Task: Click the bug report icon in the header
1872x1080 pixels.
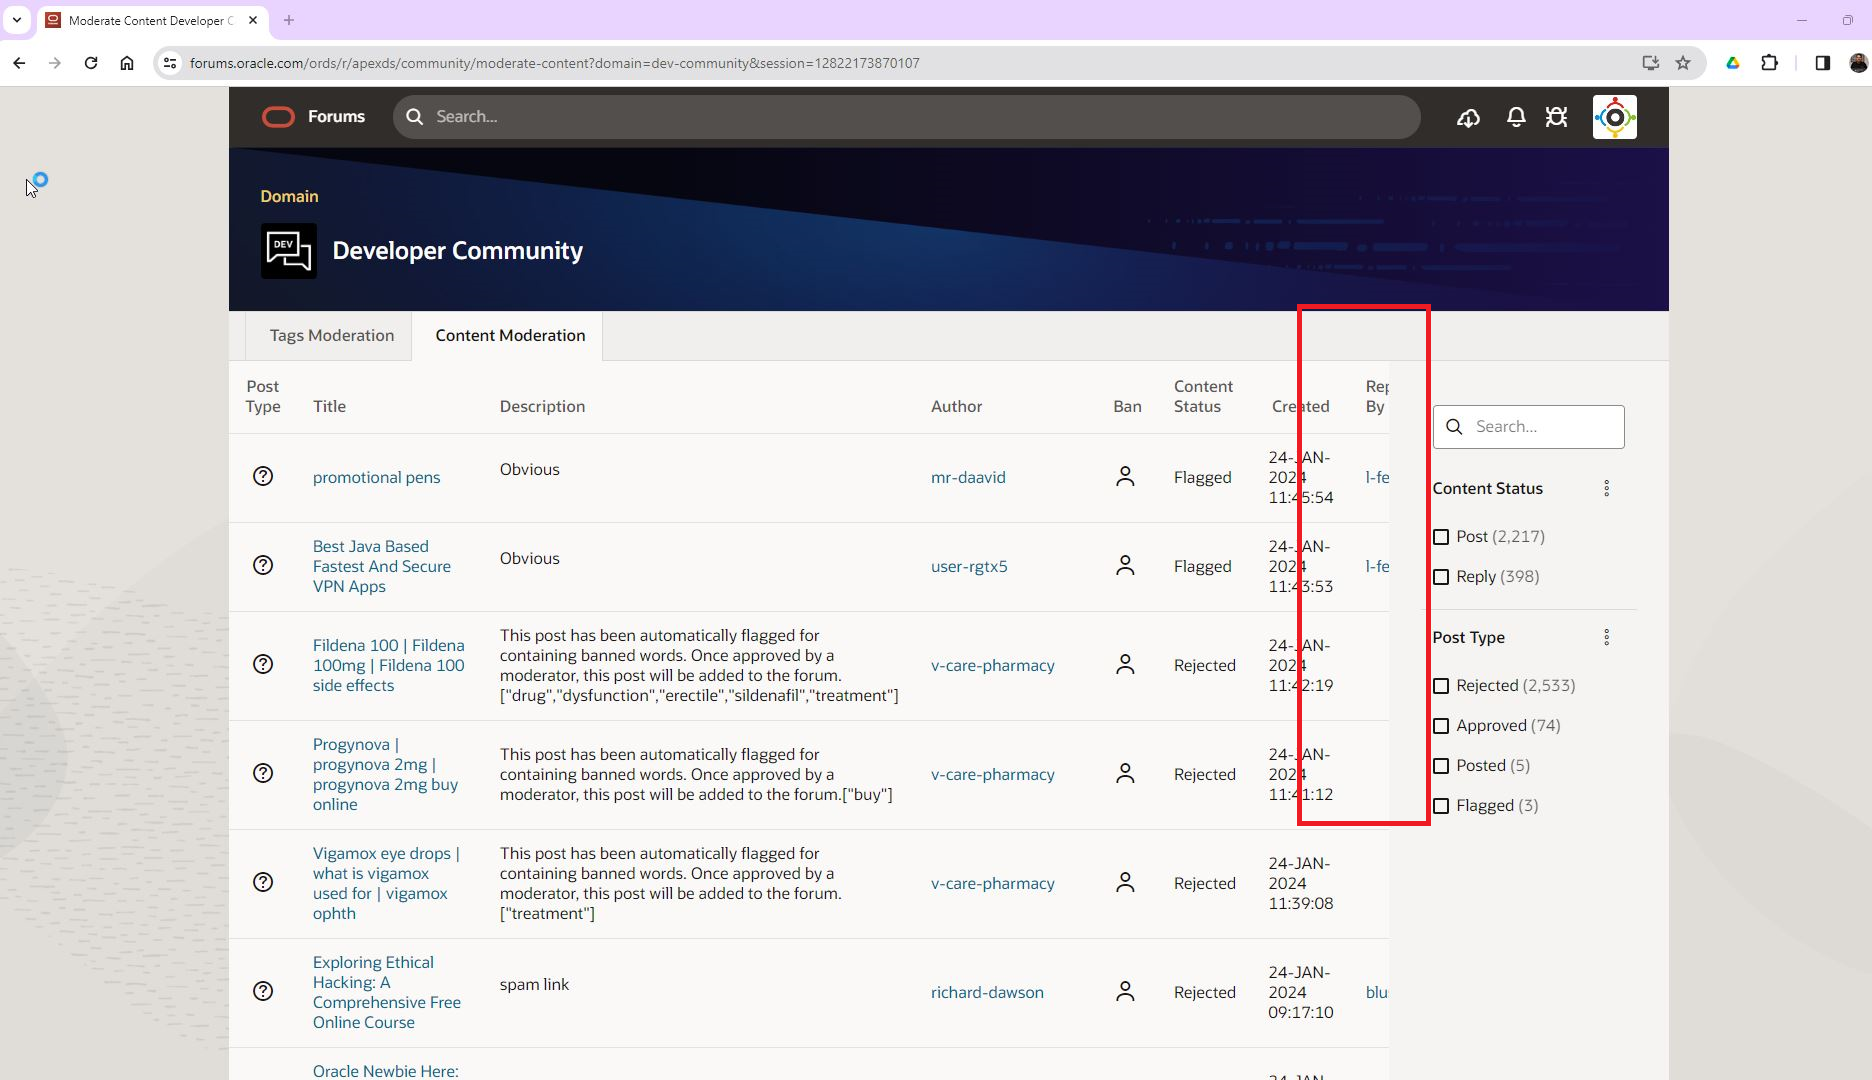Action: click(1557, 116)
